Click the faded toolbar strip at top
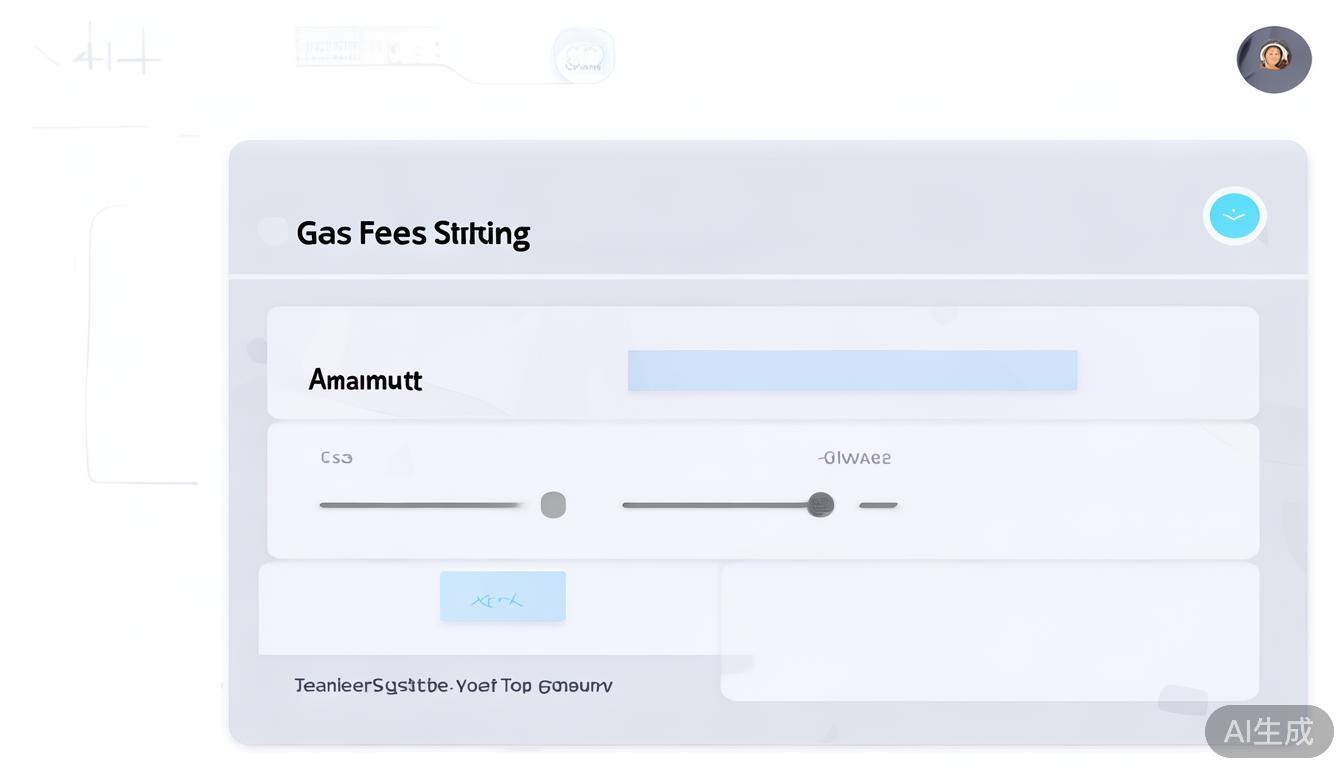The width and height of the screenshot is (1344, 768). tap(368, 48)
